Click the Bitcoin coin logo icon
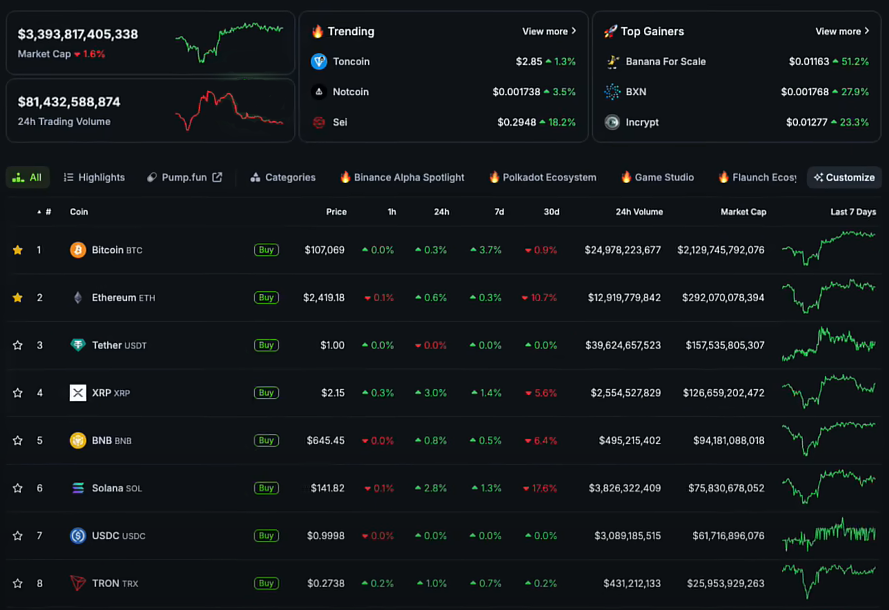The width and height of the screenshot is (889, 610). click(78, 250)
